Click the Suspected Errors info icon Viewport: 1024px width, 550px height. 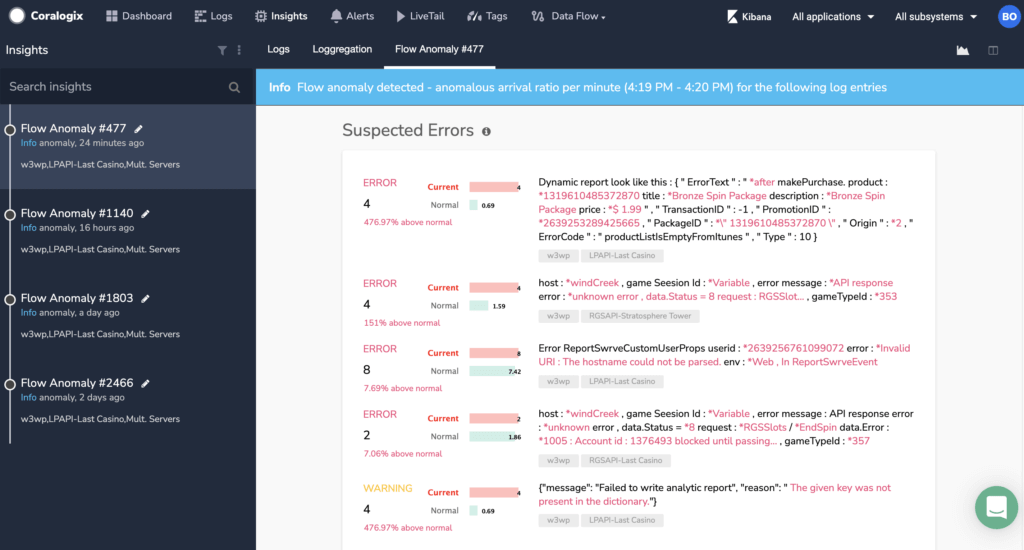[x=487, y=131]
